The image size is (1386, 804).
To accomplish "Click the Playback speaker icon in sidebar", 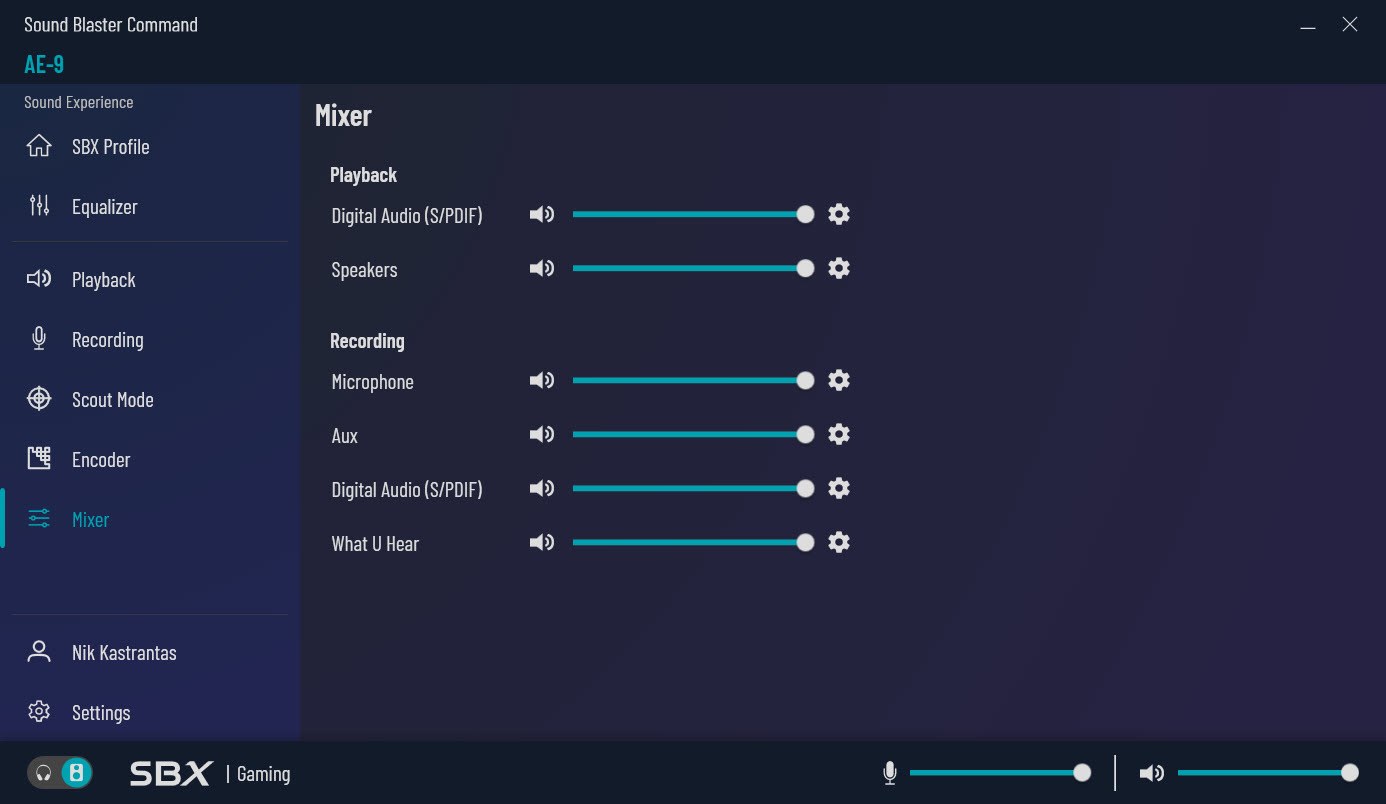I will tap(39, 279).
